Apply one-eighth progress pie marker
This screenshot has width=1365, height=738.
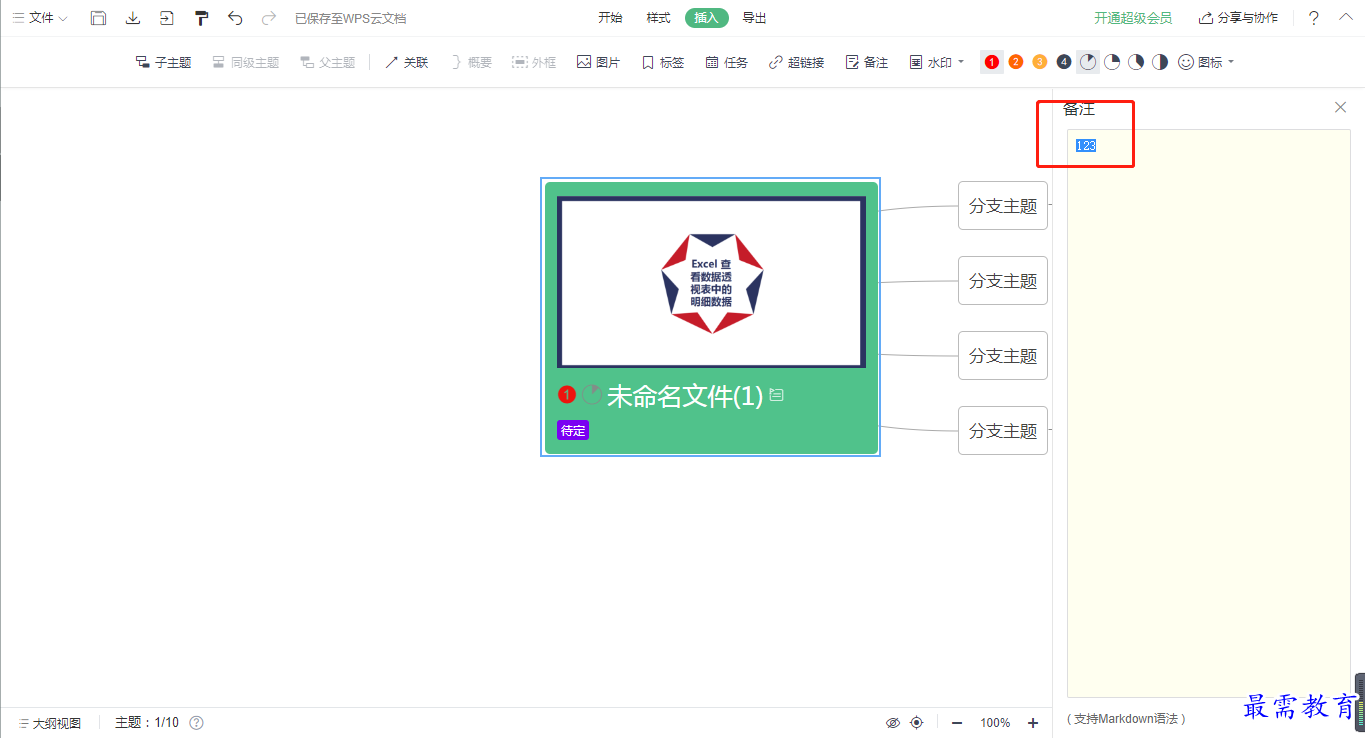click(1088, 62)
